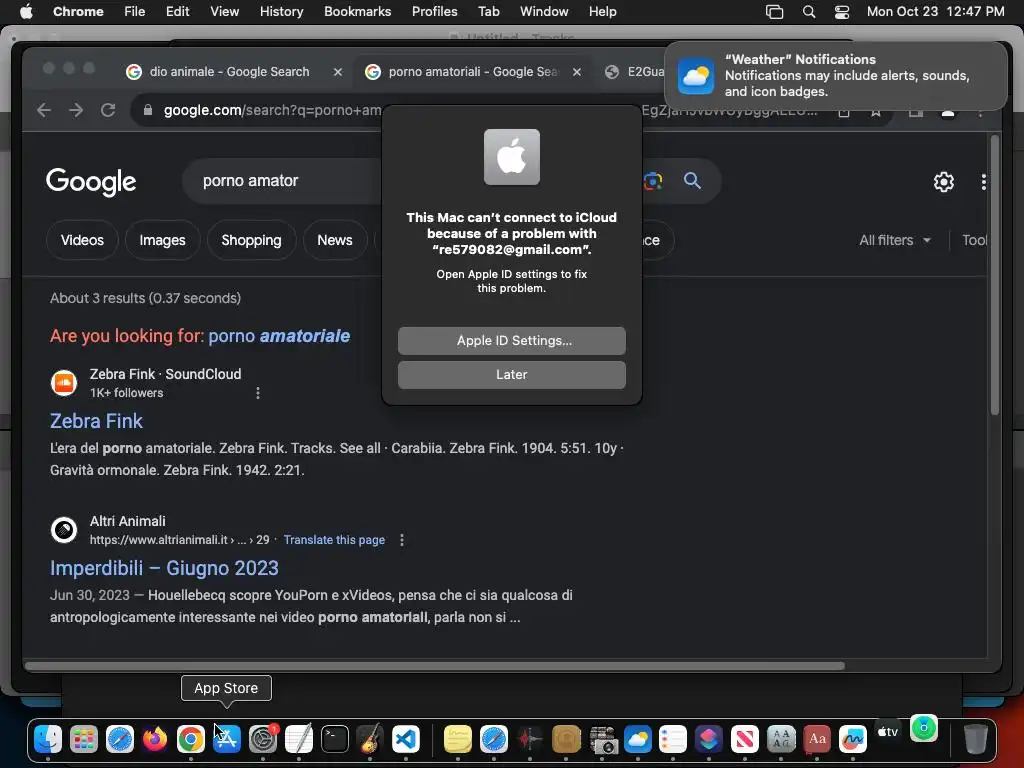This screenshot has width=1024, height=768.
Task: Open the Zebra Fink result link
Action: (97, 421)
